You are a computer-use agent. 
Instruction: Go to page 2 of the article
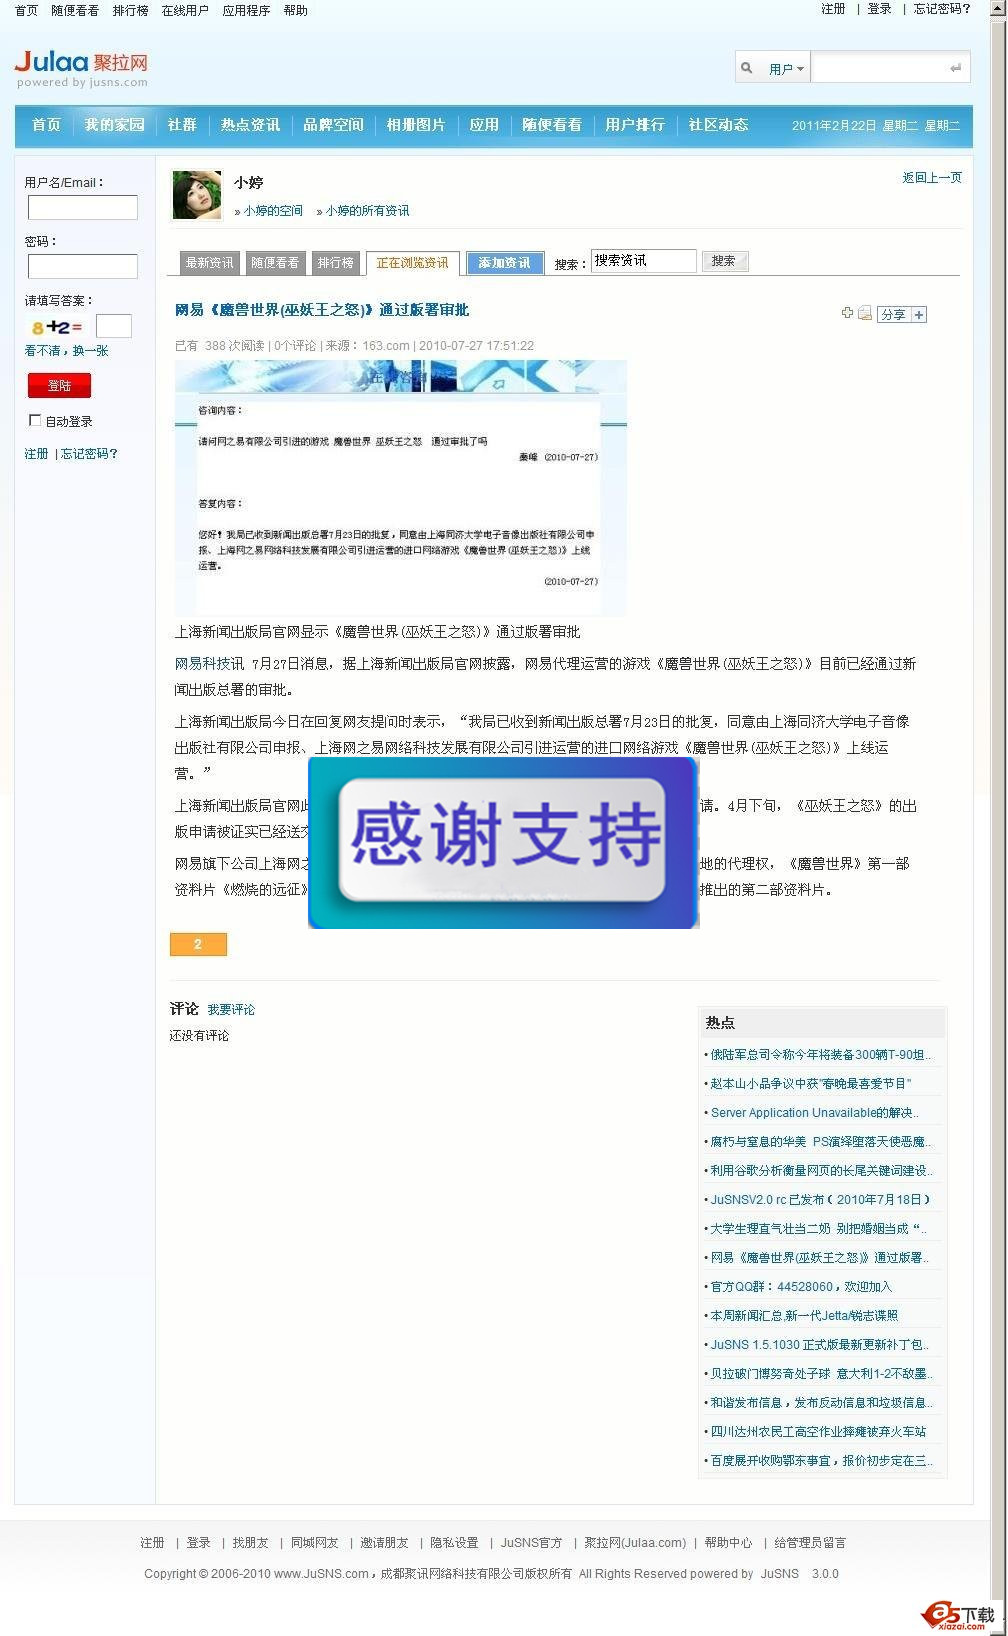(198, 944)
